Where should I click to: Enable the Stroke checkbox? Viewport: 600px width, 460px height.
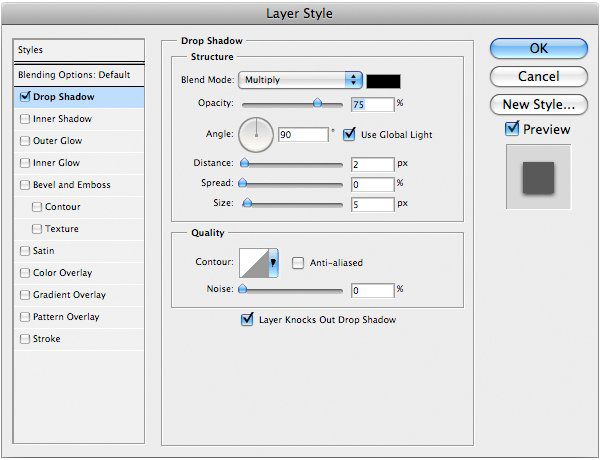pos(24,339)
